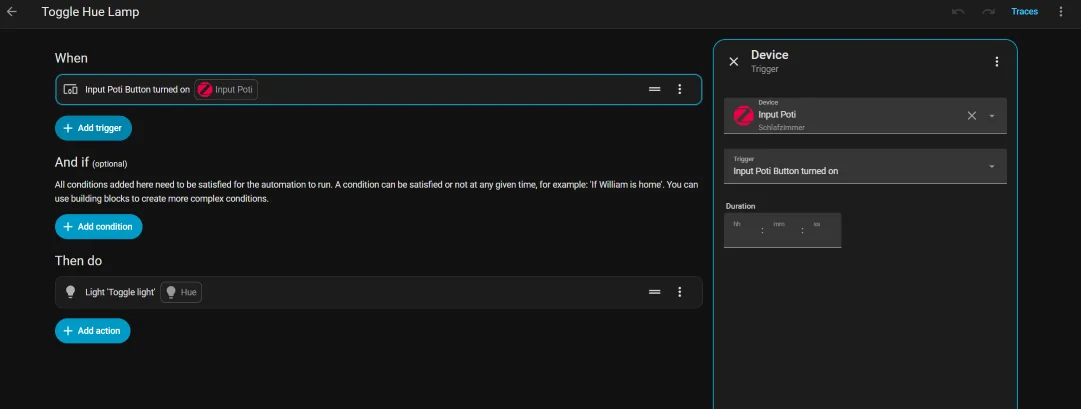Image resolution: width=1081 pixels, height=409 pixels.
Task: Close the Device trigger side panel
Action: [734, 61]
